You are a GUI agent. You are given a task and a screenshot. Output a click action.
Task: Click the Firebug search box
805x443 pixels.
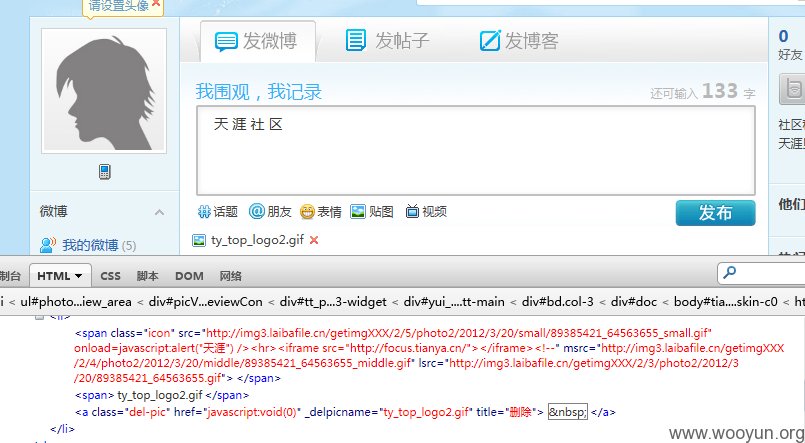761,274
